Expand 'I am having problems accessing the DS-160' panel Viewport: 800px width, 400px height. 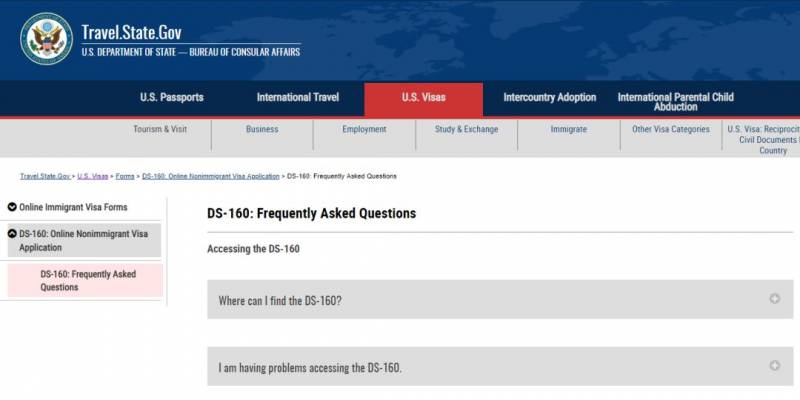[310, 367]
